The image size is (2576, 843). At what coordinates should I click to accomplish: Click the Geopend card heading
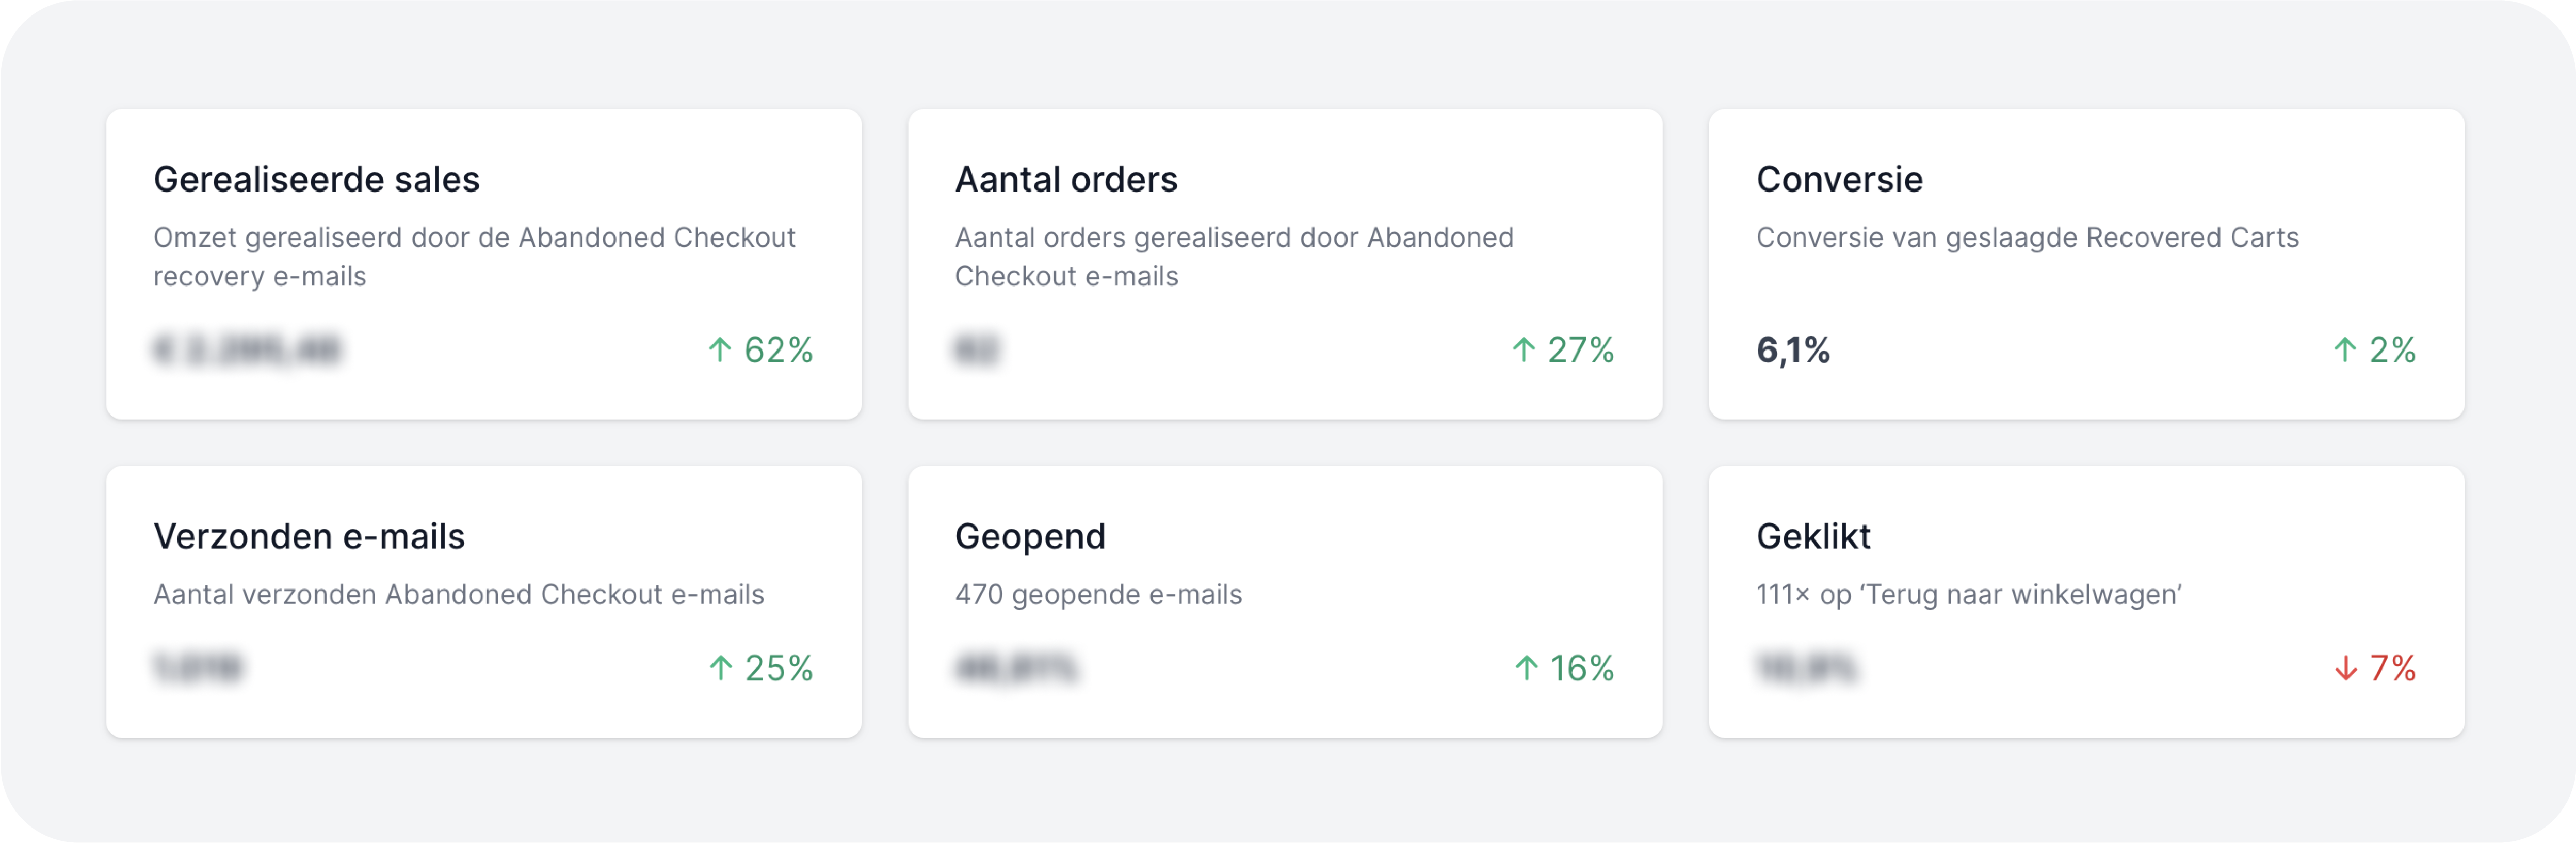click(x=1030, y=537)
